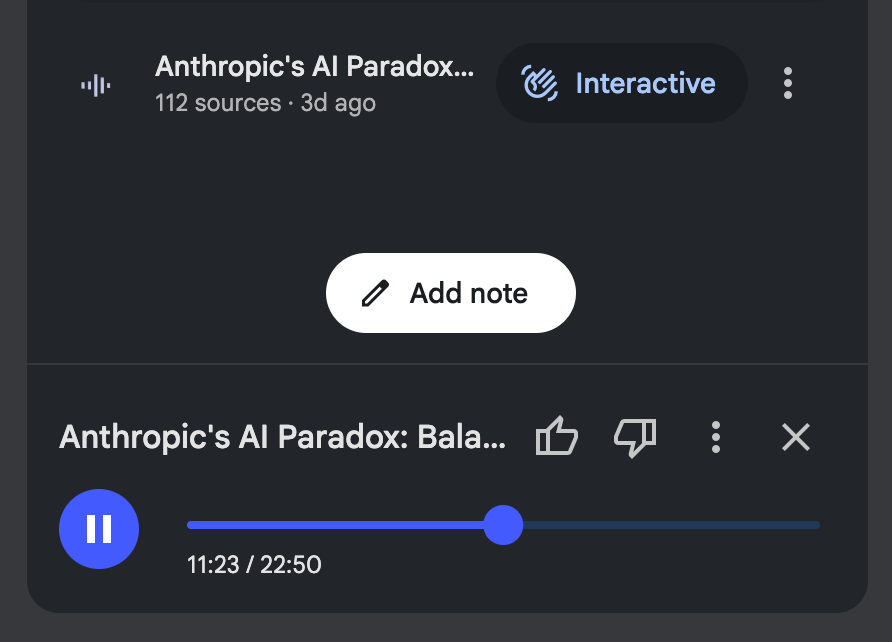Screen dimensions: 892x642
Task: Click the player title "Anthropic's AI Paradox: Bala..."
Action: point(283,437)
